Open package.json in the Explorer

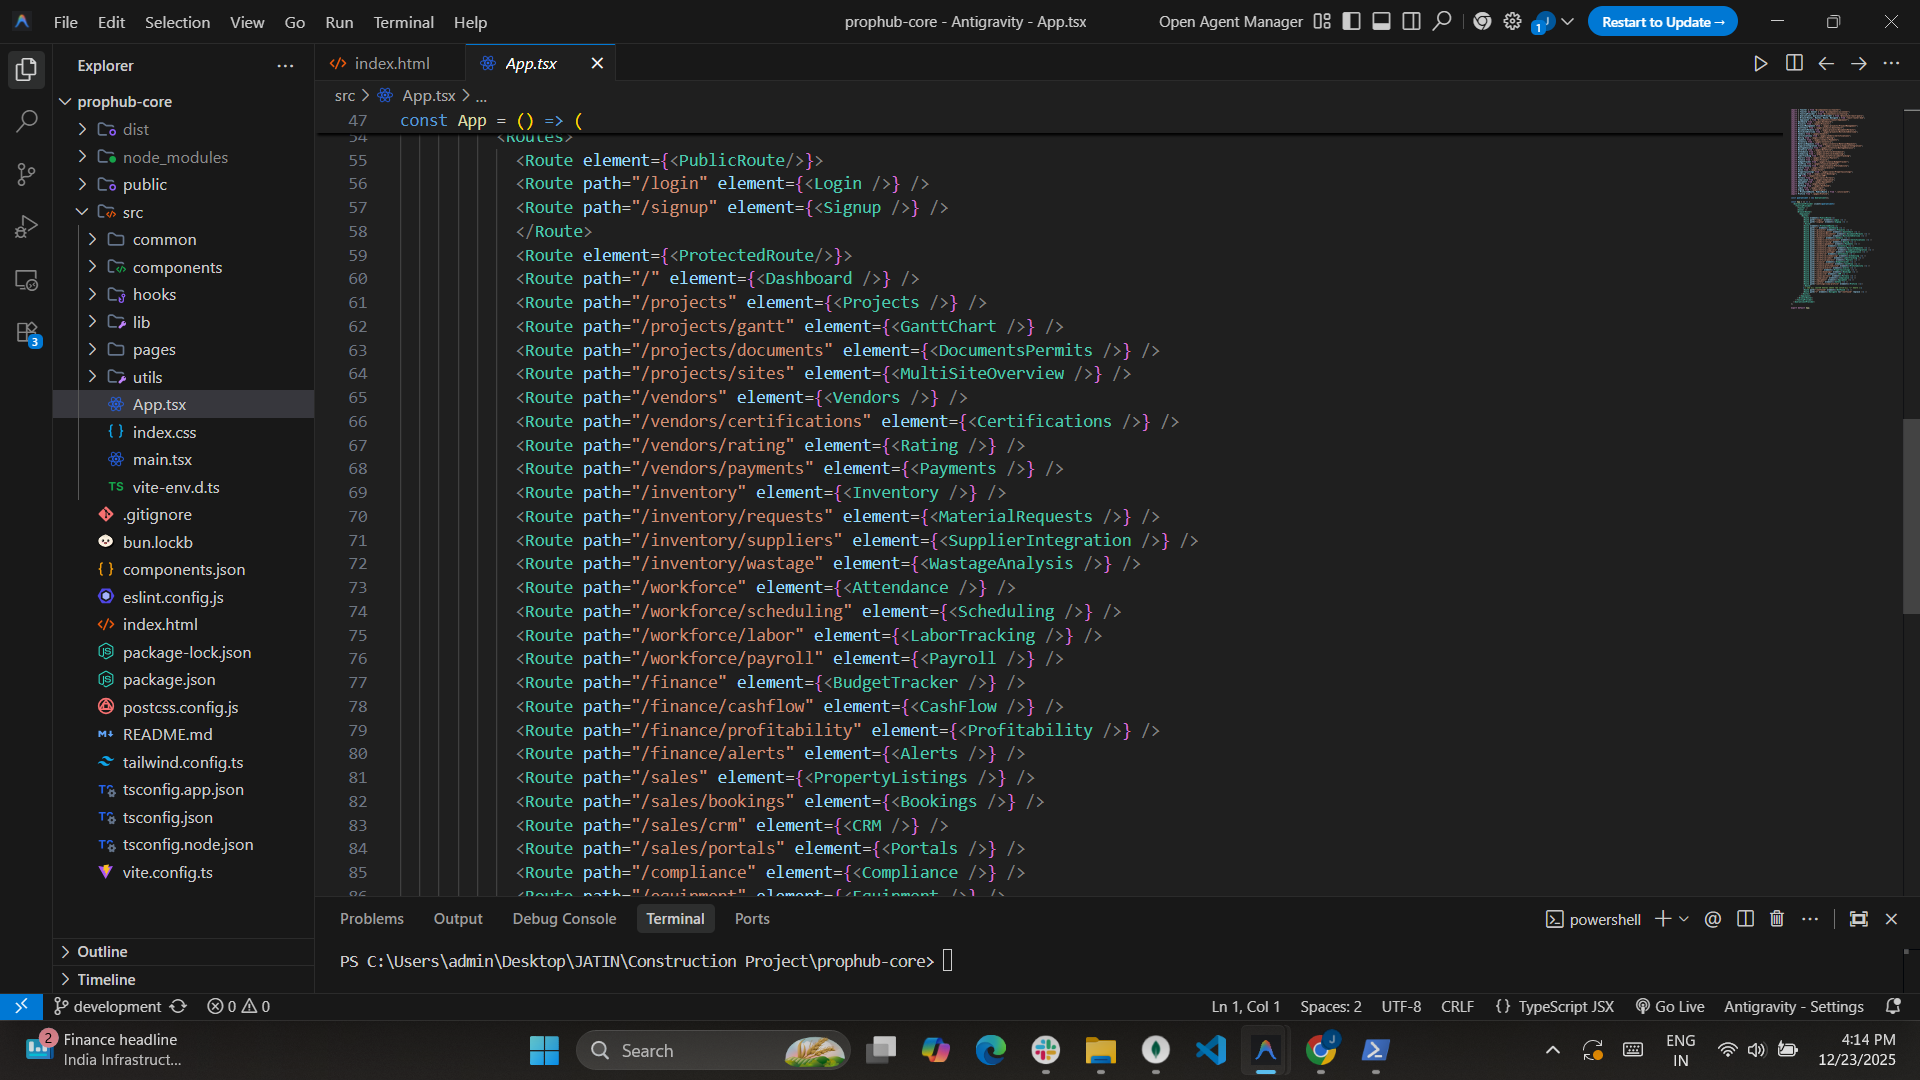pyautogui.click(x=169, y=680)
